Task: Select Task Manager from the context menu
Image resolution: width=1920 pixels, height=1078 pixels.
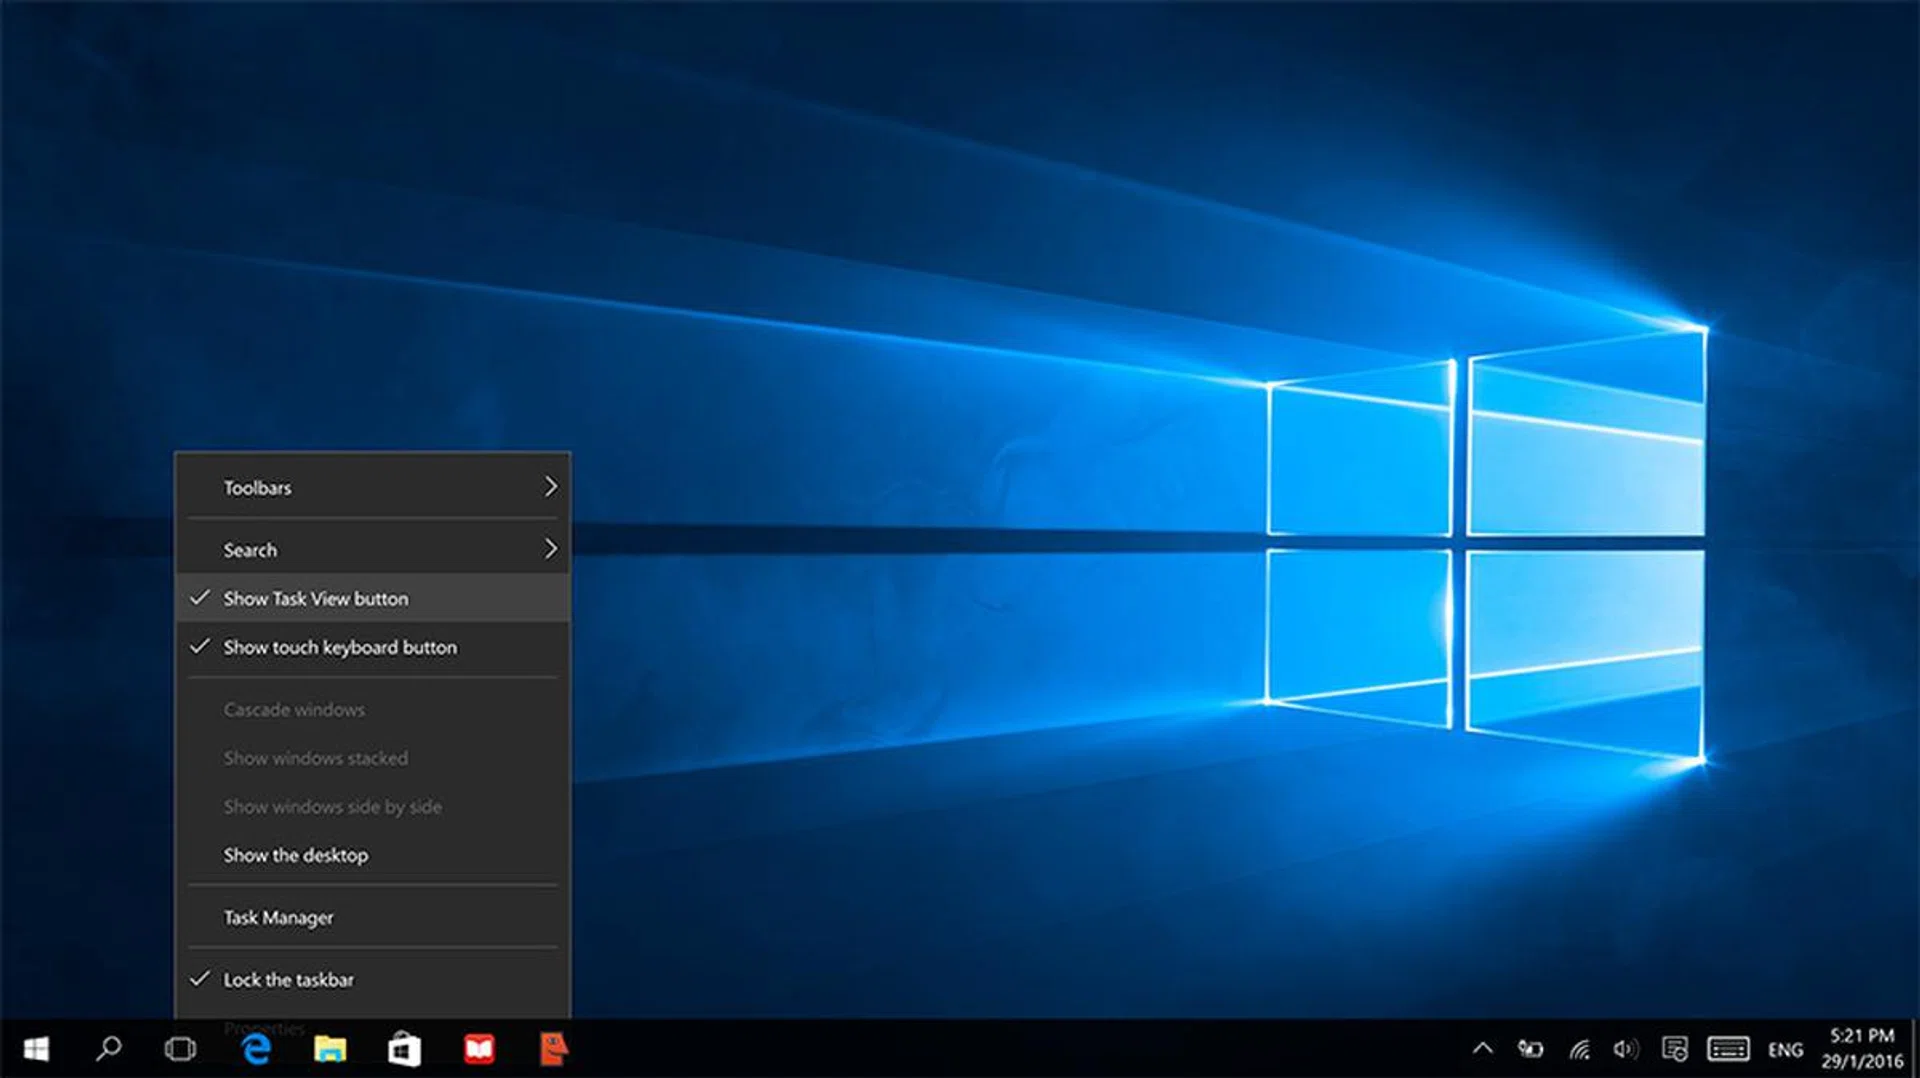Action: [278, 917]
